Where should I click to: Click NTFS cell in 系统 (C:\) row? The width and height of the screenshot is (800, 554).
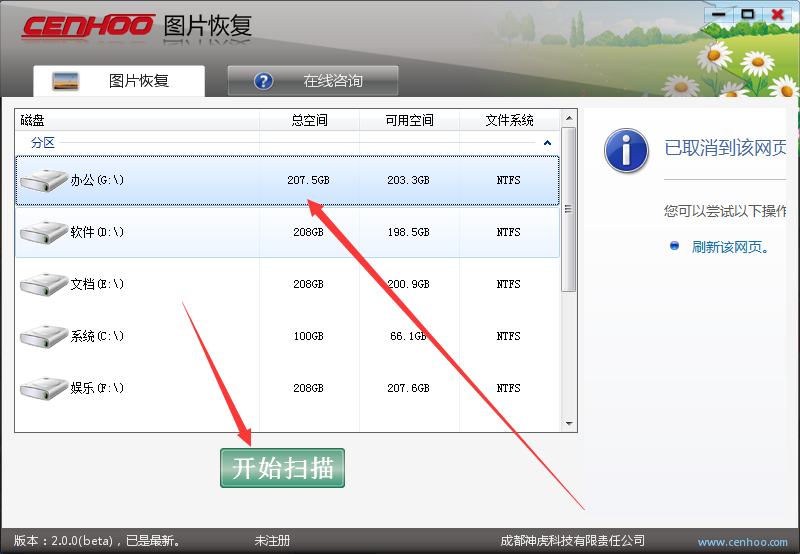click(509, 336)
